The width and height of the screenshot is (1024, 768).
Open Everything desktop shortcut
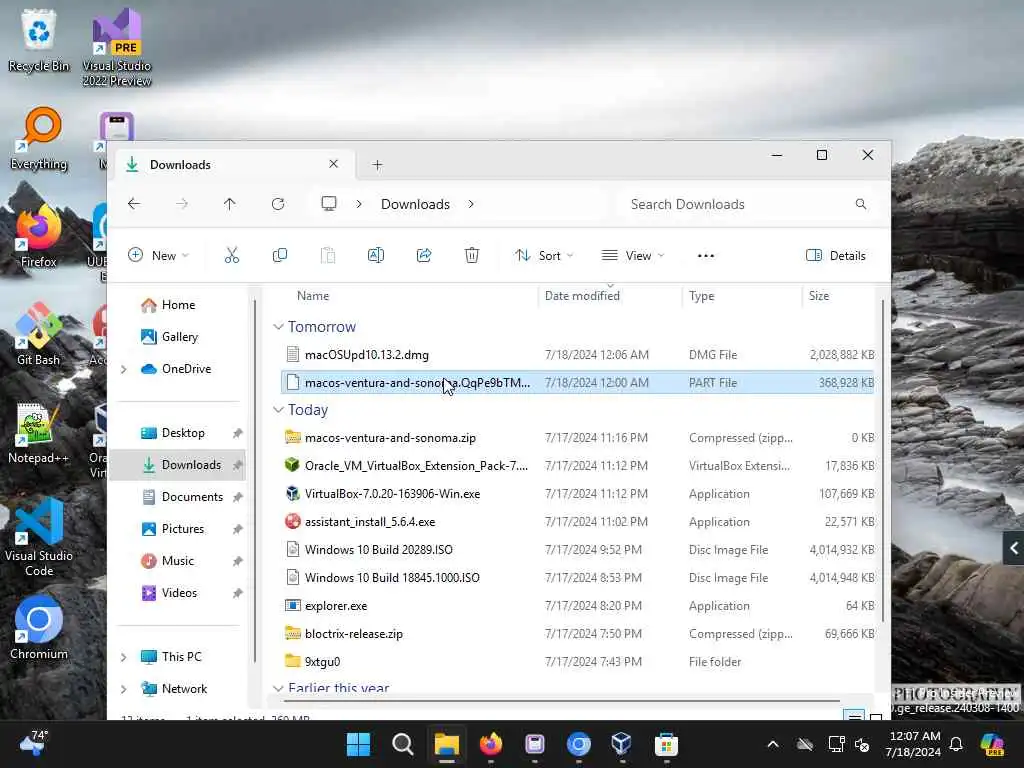(39, 138)
